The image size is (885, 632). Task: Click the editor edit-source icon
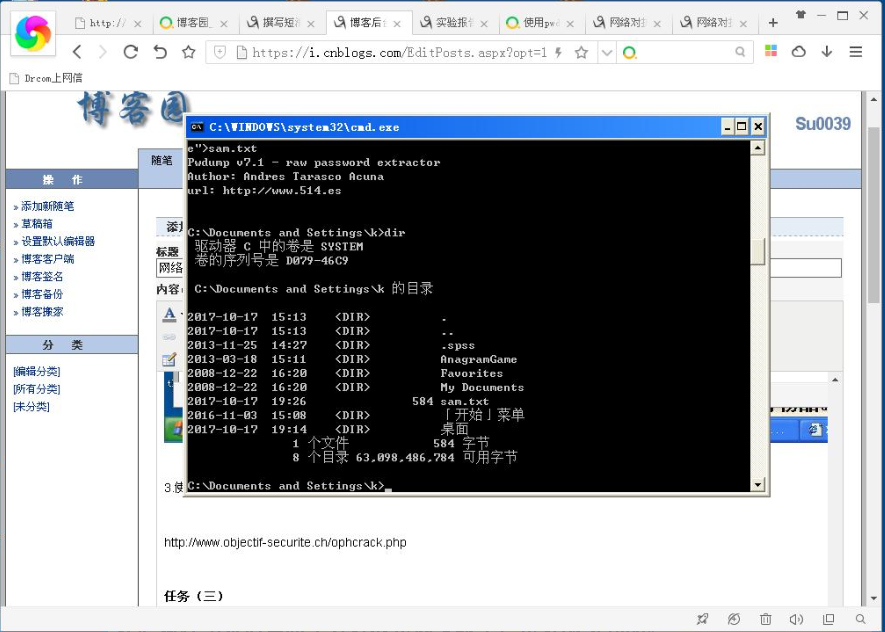[x=169, y=359]
